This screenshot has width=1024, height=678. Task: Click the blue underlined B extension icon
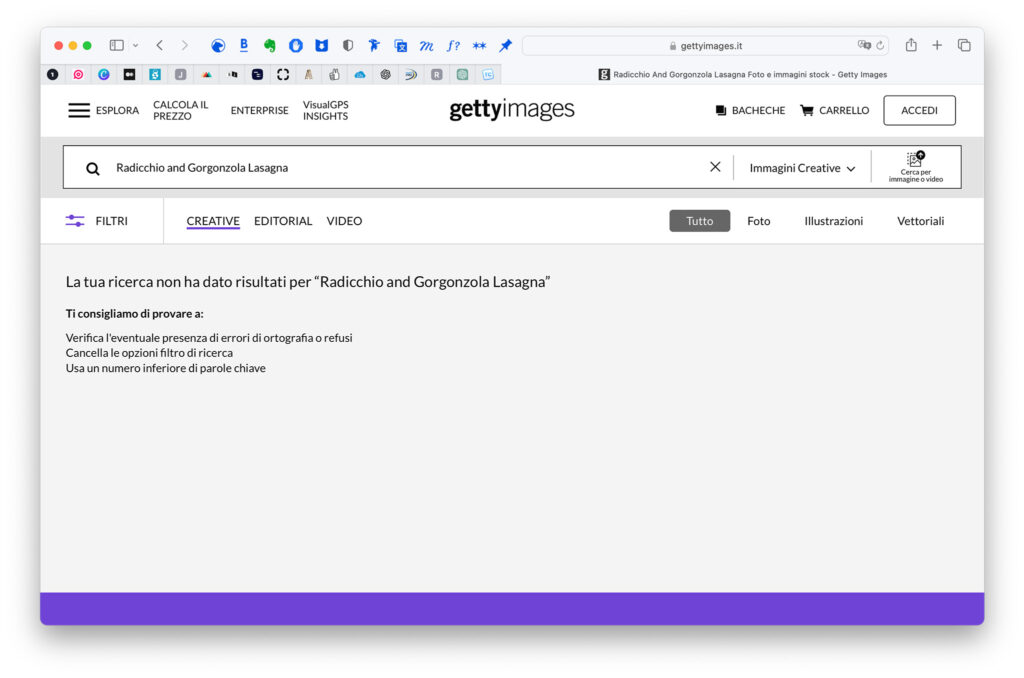[x=244, y=45]
